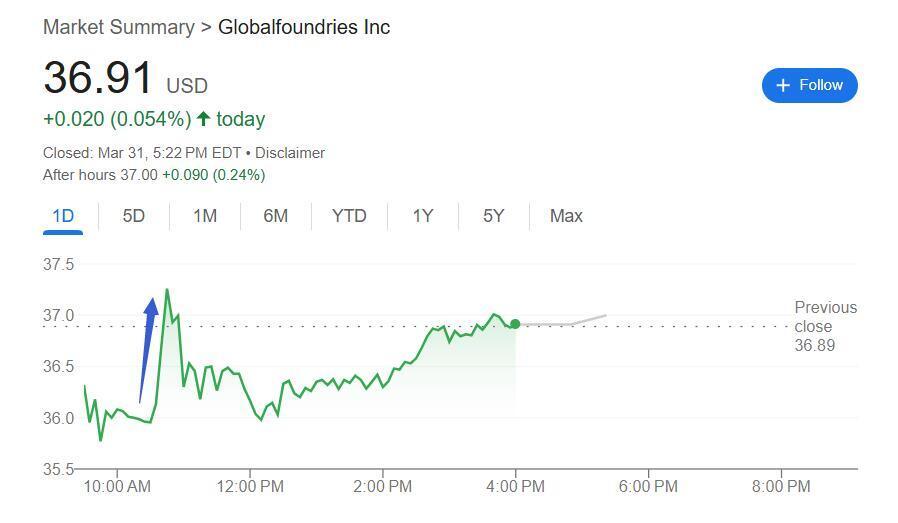Click the Disclaimer link
Screen dimensions: 898x523
290,153
